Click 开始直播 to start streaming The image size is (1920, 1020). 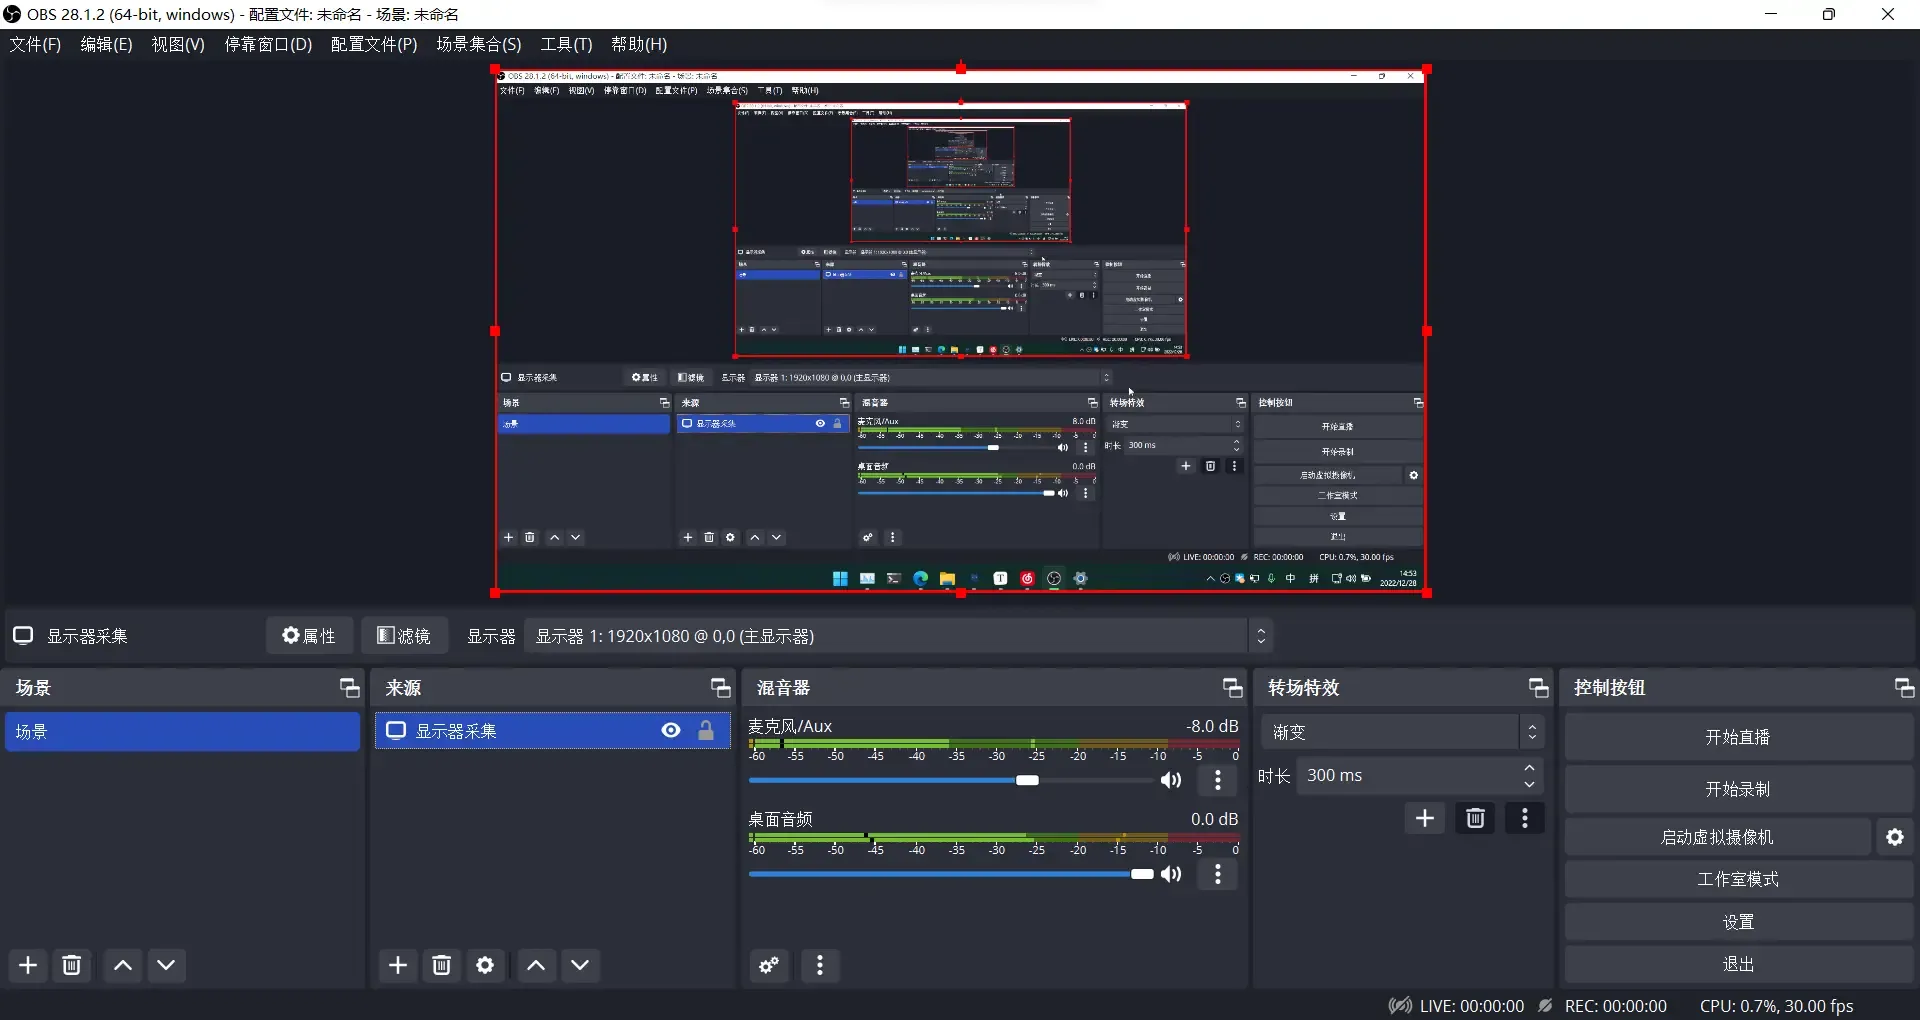coord(1738,737)
